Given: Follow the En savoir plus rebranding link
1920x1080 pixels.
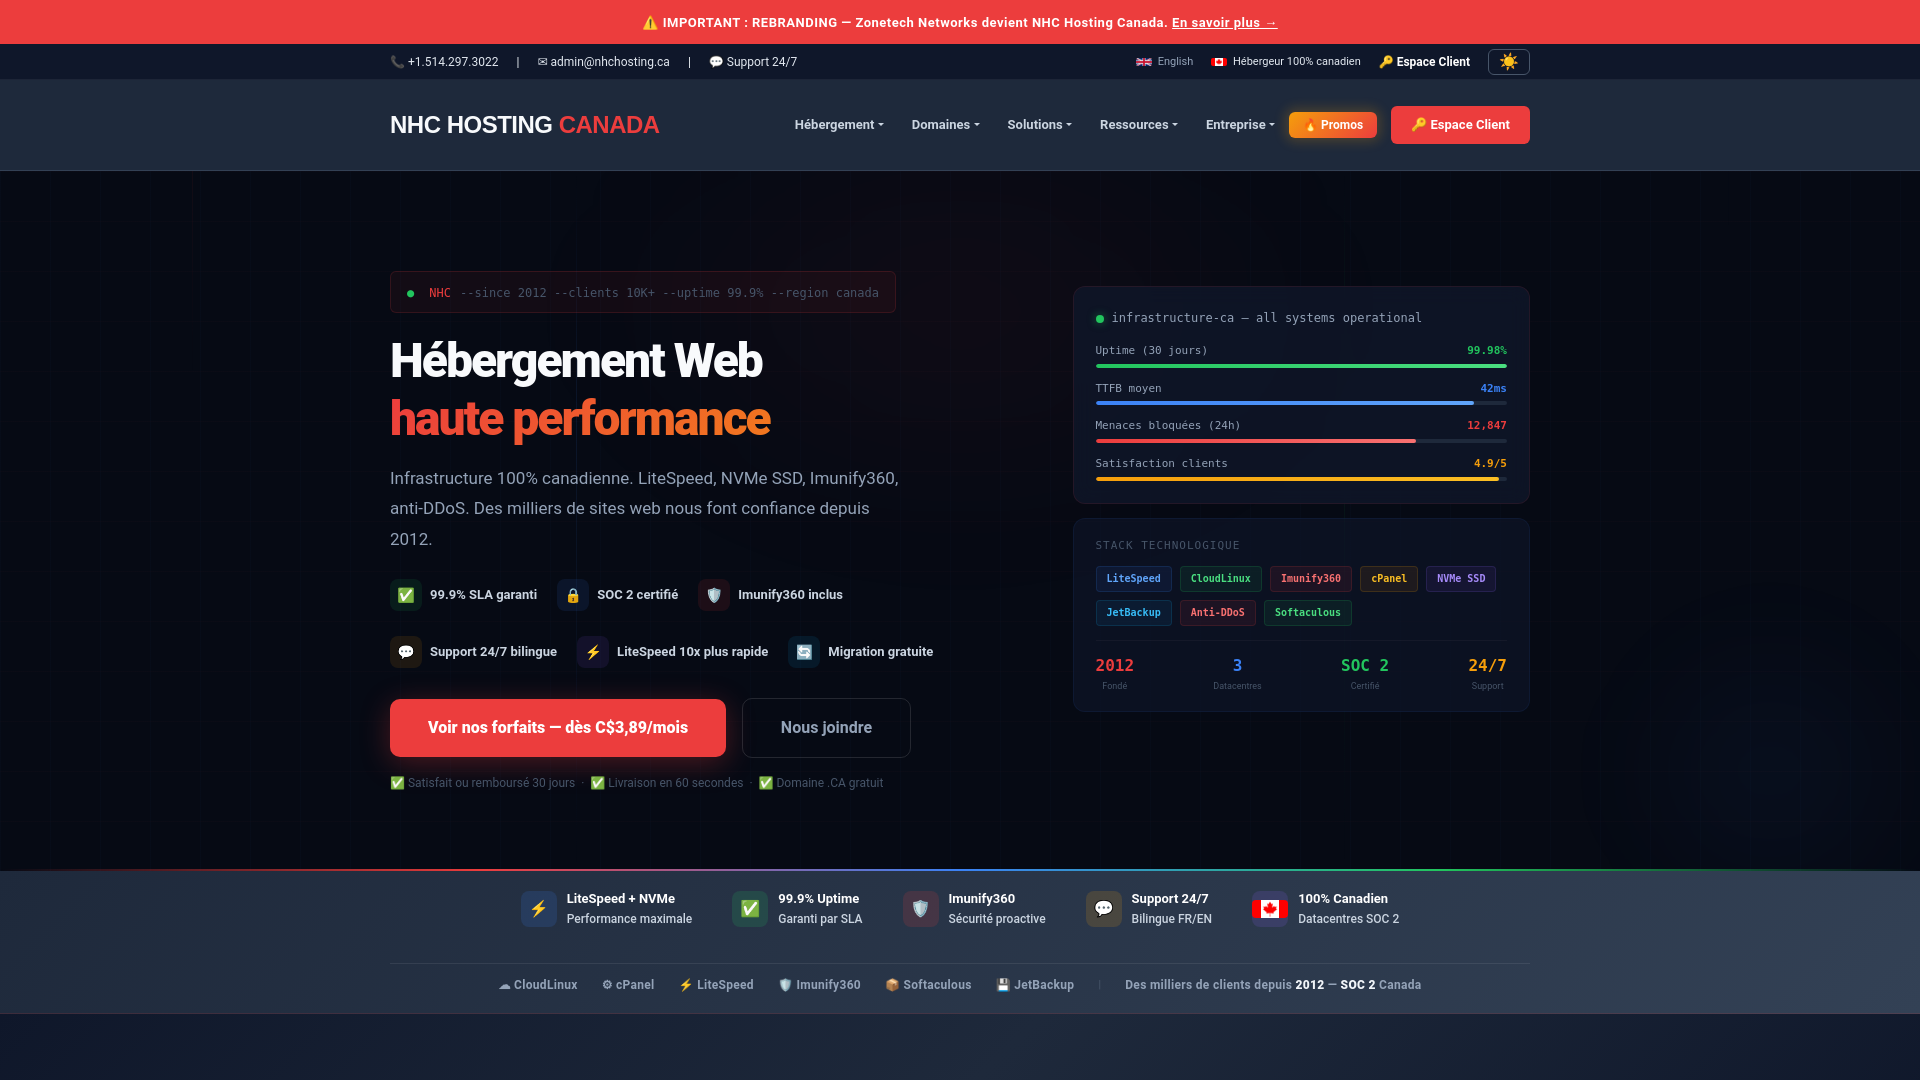Looking at the screenshot, I should click(1224, 22).
